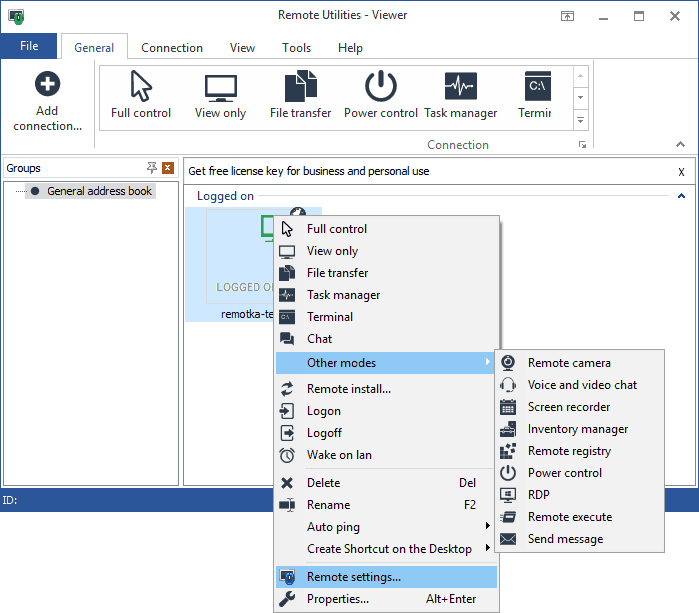699x613 pixels.
Task: Toggle the Groups panel pin icon
Action: tap(152, 168)
